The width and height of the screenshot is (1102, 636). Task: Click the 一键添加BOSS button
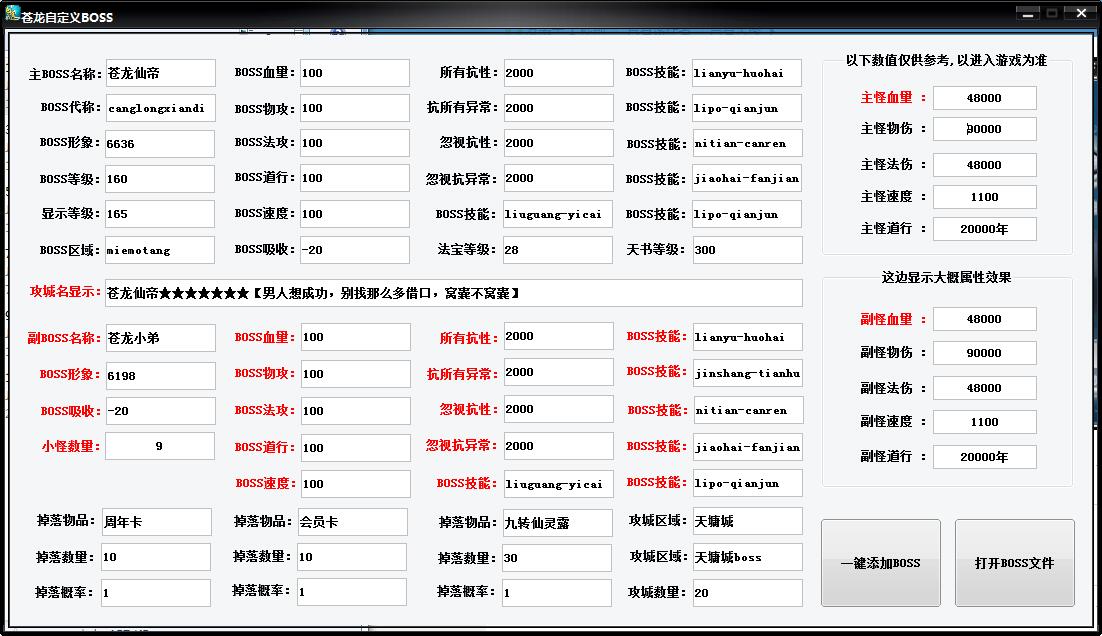point(880,563)
